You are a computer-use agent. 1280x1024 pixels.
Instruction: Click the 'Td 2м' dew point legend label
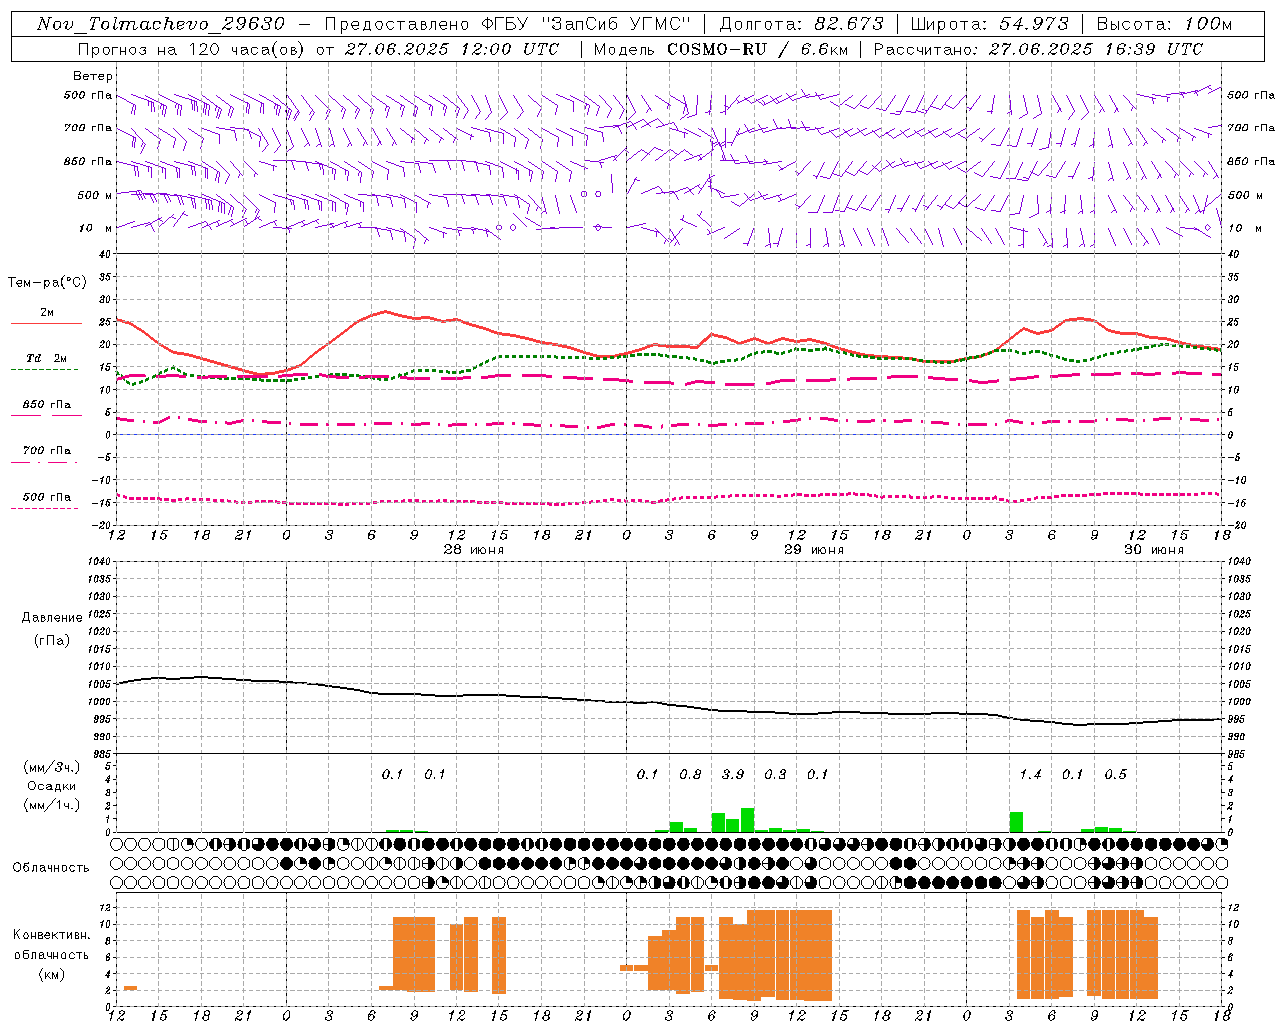(47, 358)
